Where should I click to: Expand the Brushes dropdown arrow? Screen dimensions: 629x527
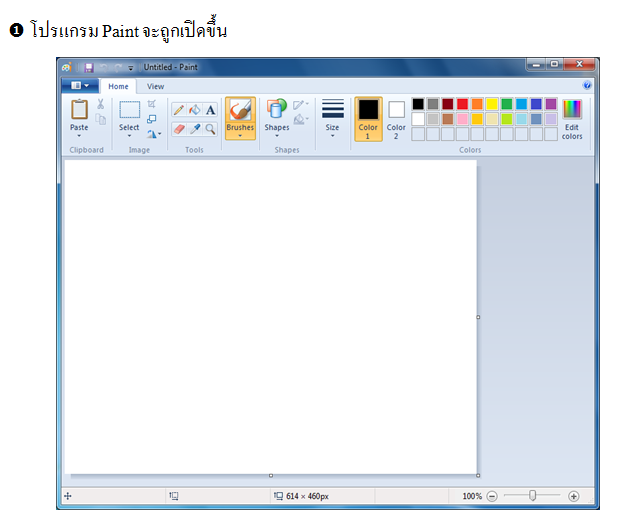coord(240,136)
